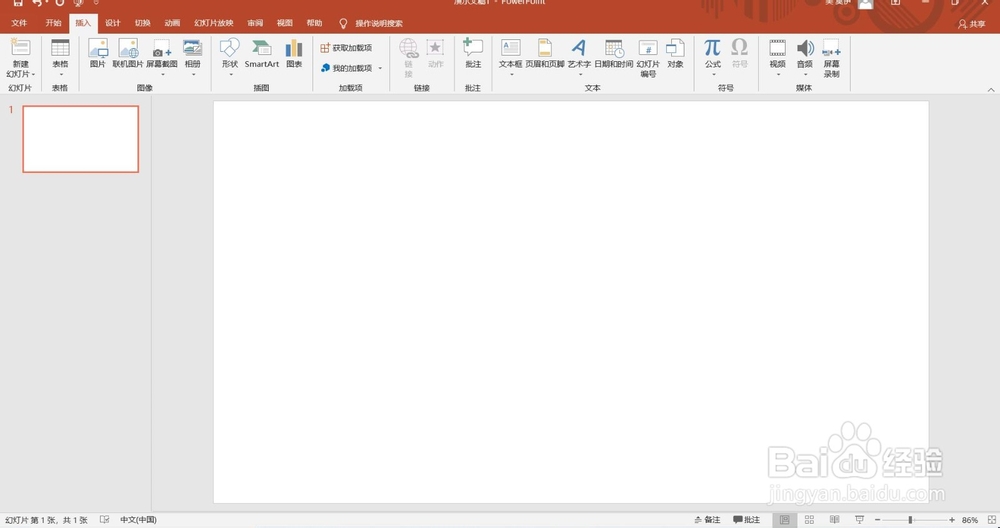The image size is (1000, 528).
Task: Switch to slide sorter view
Action: coord(809,520)
